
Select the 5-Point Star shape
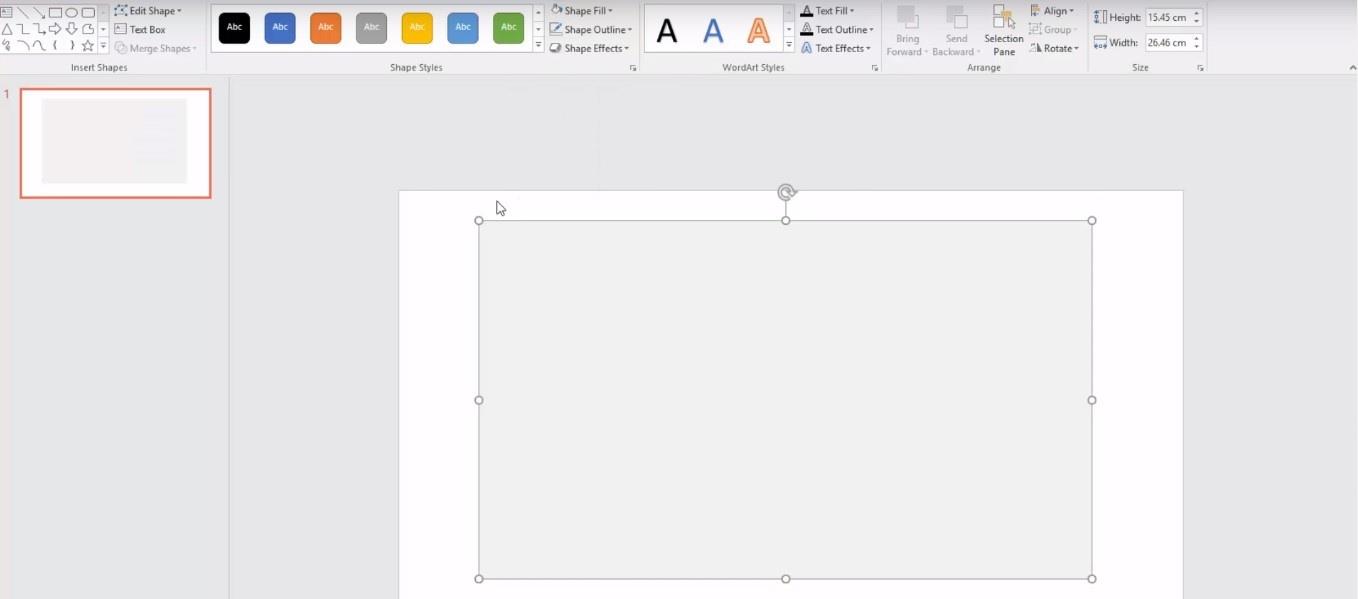[x=88, y=46]
